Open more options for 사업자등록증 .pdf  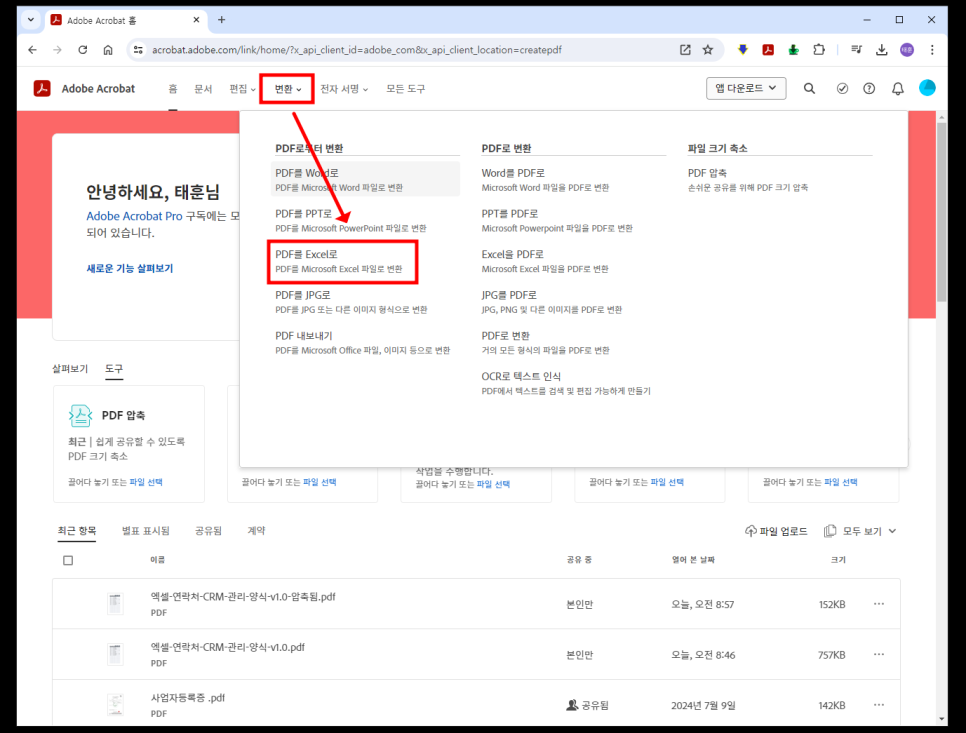[879, 705]
